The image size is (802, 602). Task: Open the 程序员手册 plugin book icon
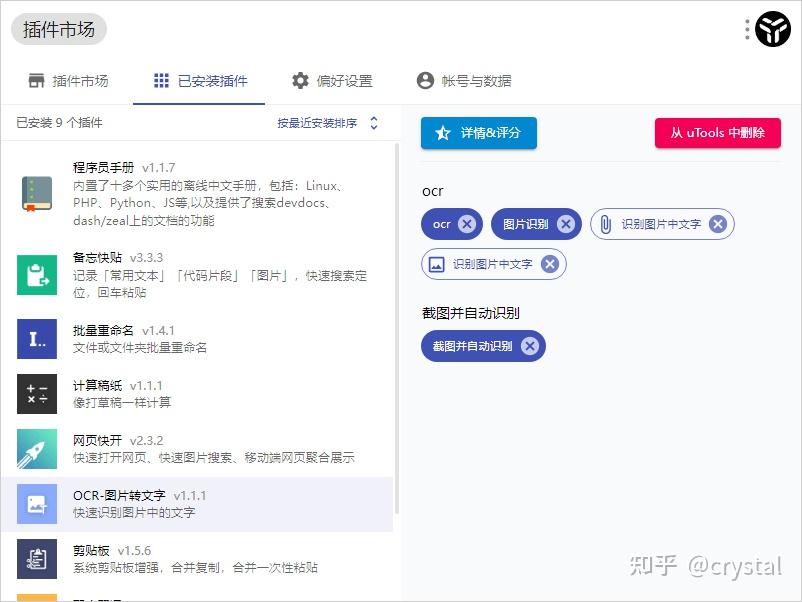pyautogui.click(x=36, y=193)
